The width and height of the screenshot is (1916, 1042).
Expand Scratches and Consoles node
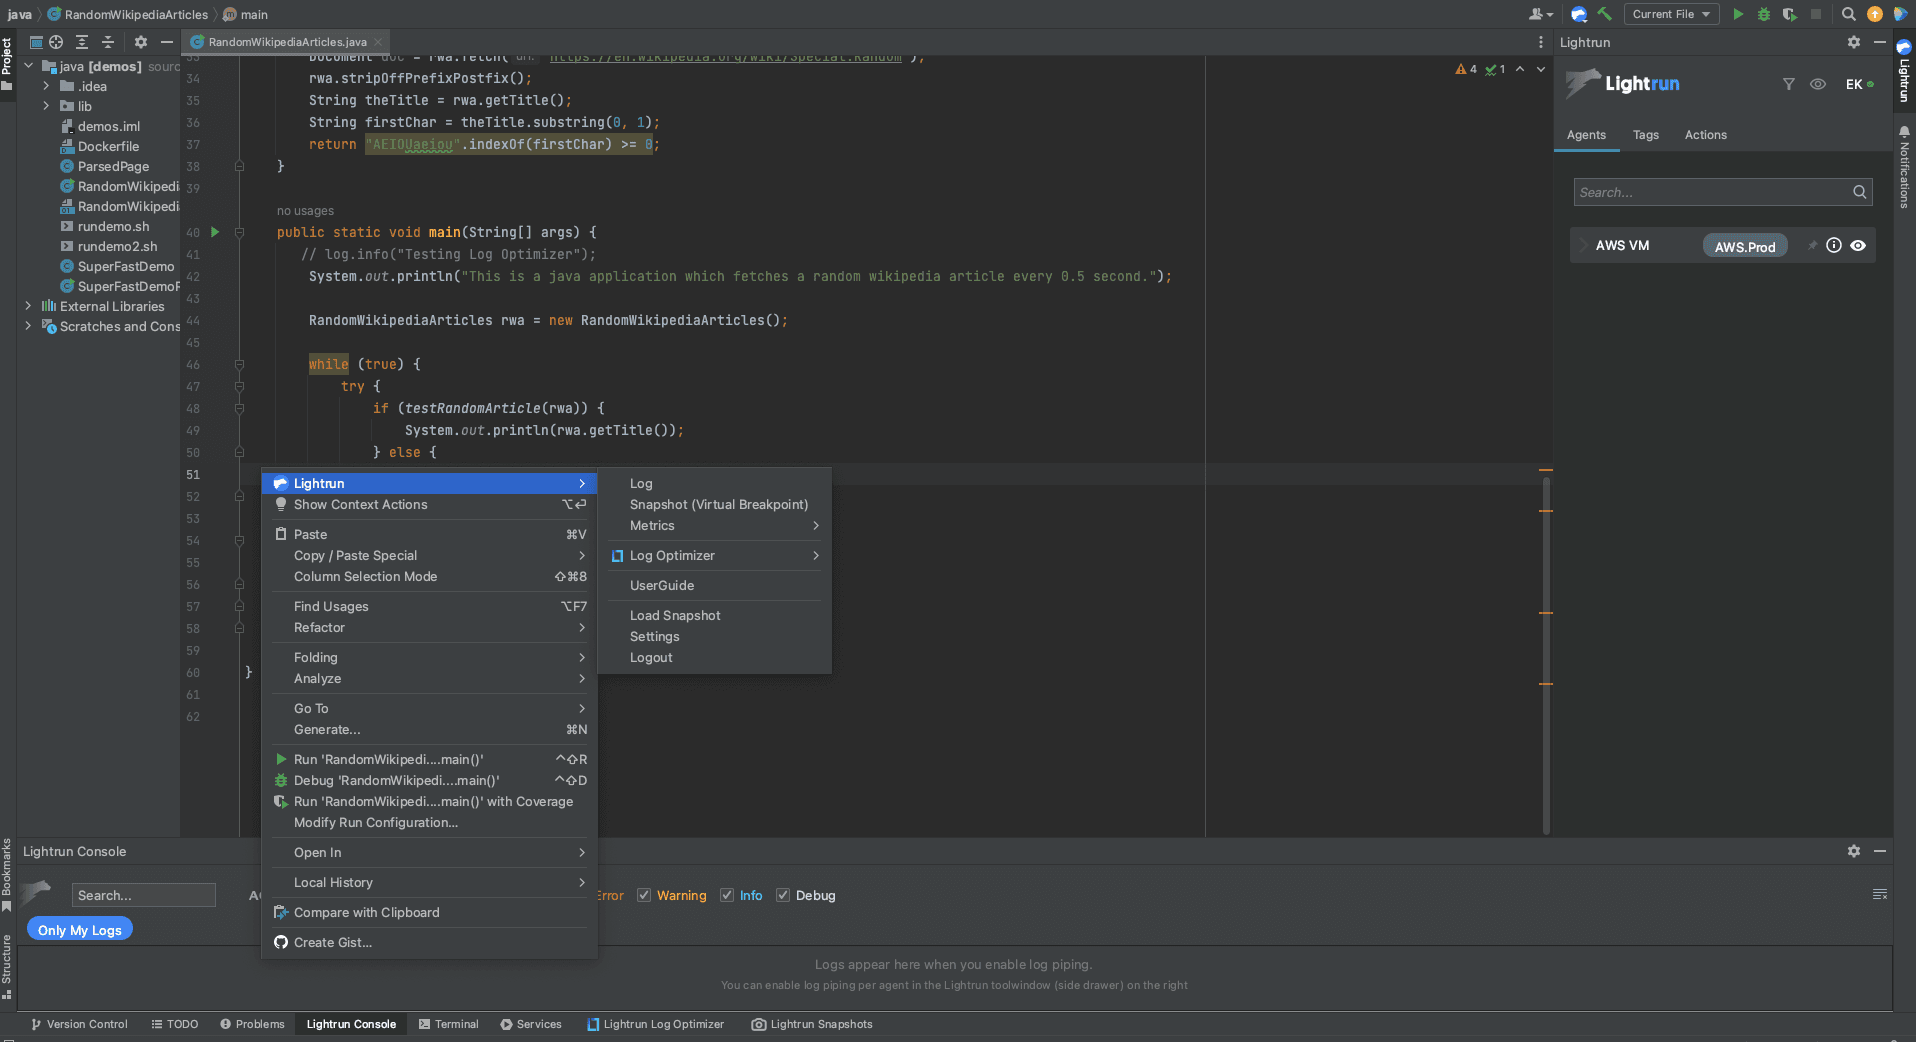click(28, 326)
